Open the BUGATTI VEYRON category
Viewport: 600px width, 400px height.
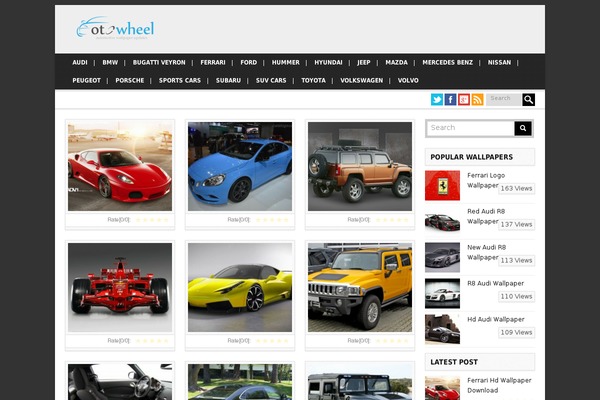pos(159,62)
